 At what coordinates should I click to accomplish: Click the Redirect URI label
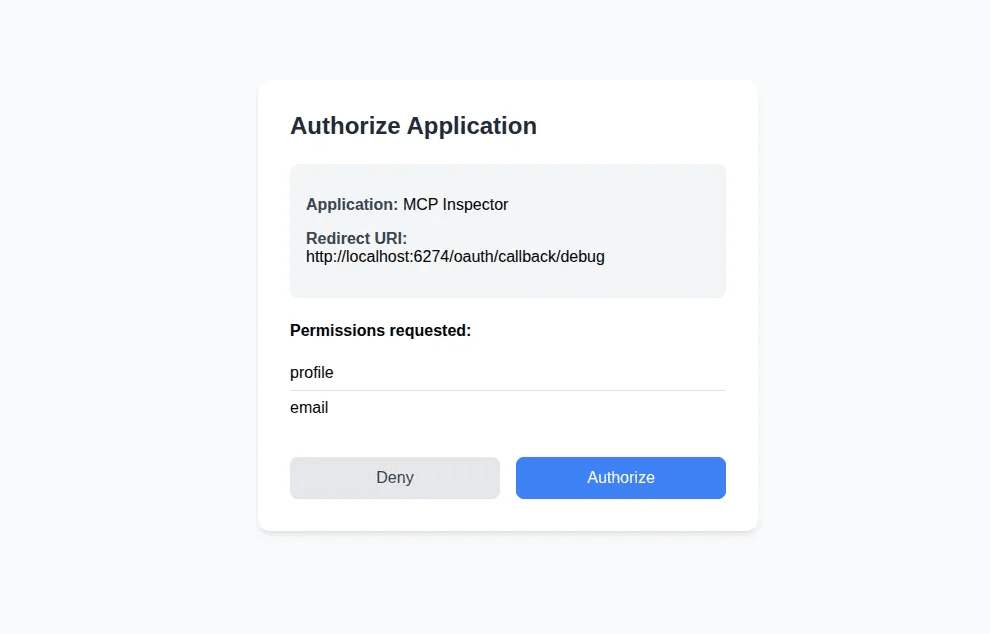coord(356,238)
